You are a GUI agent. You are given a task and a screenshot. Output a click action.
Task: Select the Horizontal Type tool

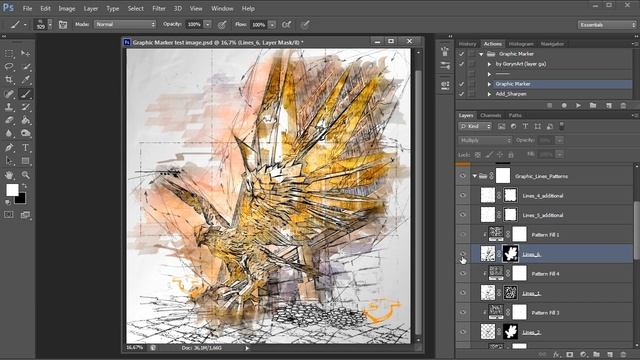25,147
